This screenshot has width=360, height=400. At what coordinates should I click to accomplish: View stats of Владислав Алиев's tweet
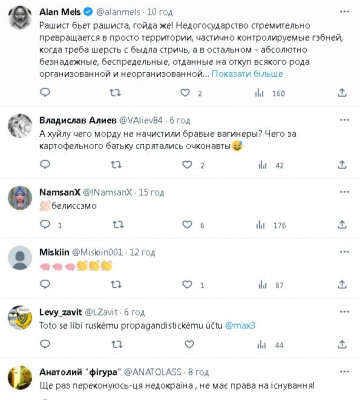tap(263, 165)
